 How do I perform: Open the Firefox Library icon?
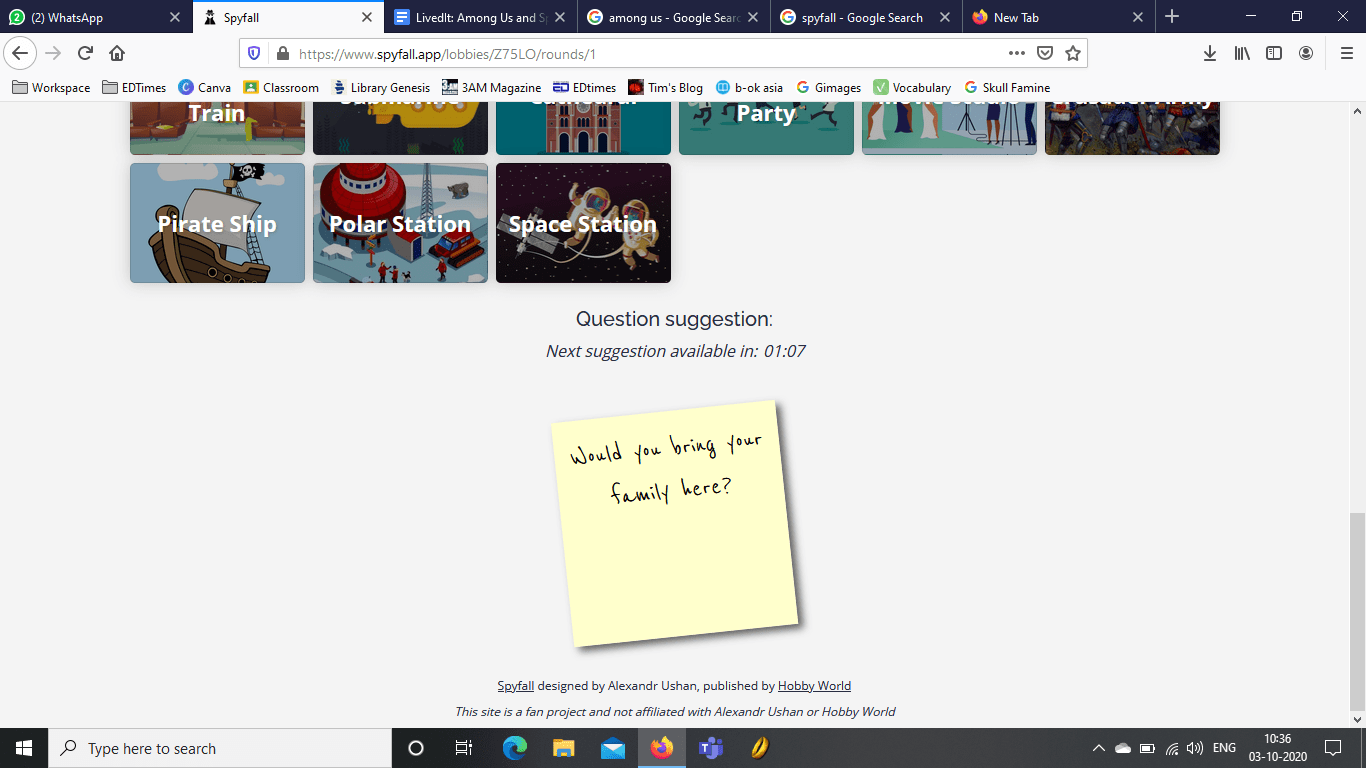click(x=1242, y=53)
